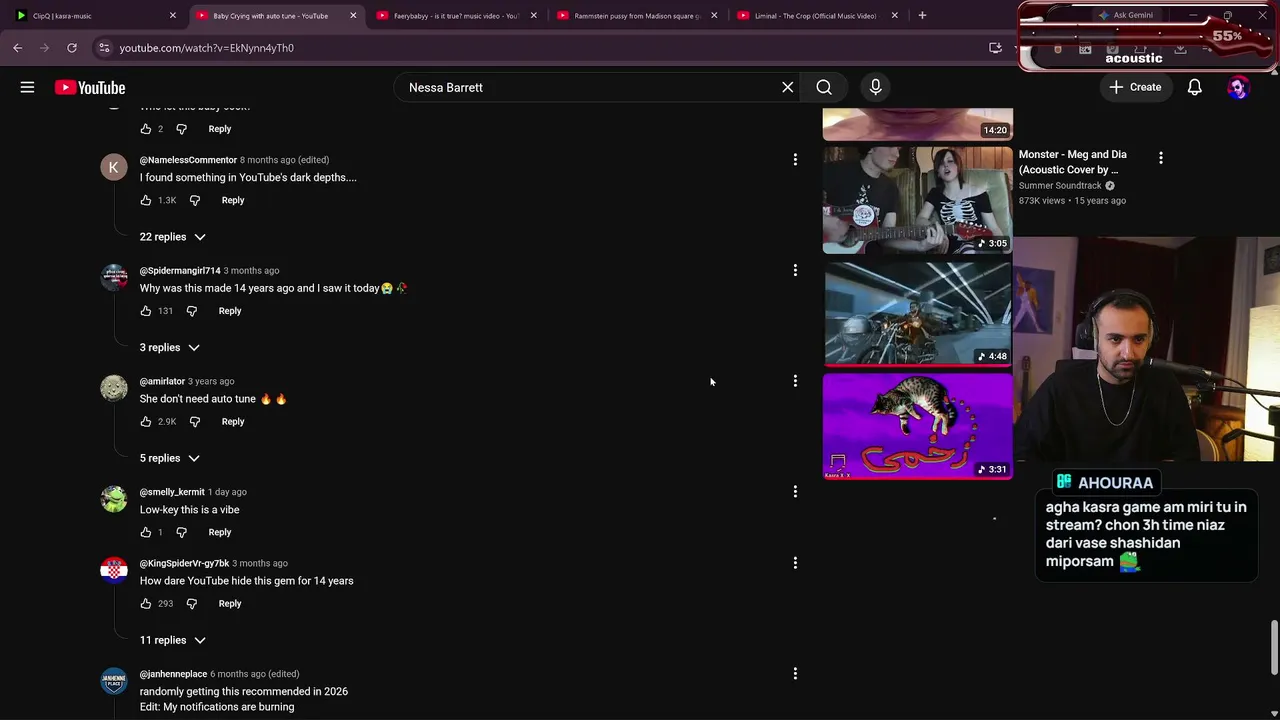
Task: Switch to the Liminal - The Crop tab
Action: 817,16
